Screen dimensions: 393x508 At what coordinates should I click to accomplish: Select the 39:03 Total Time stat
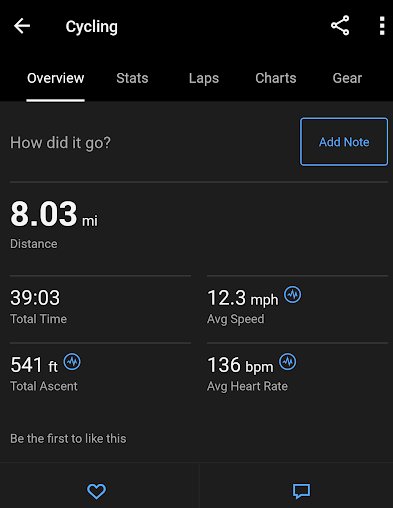(38, 306)
